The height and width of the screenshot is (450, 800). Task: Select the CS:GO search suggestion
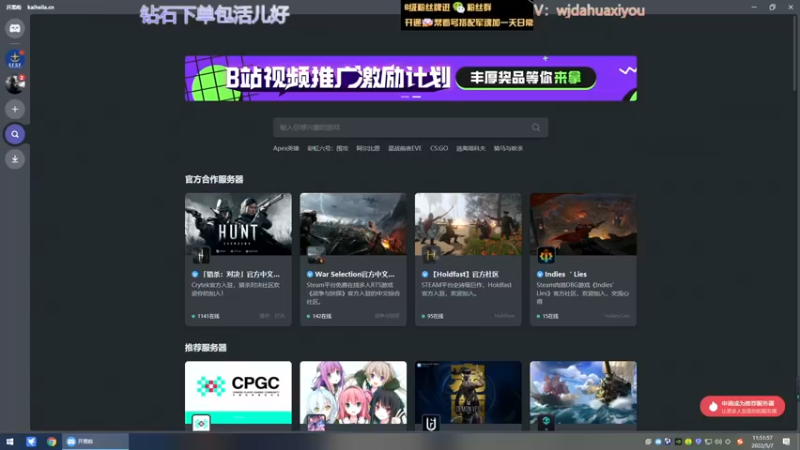pos(439,148)
